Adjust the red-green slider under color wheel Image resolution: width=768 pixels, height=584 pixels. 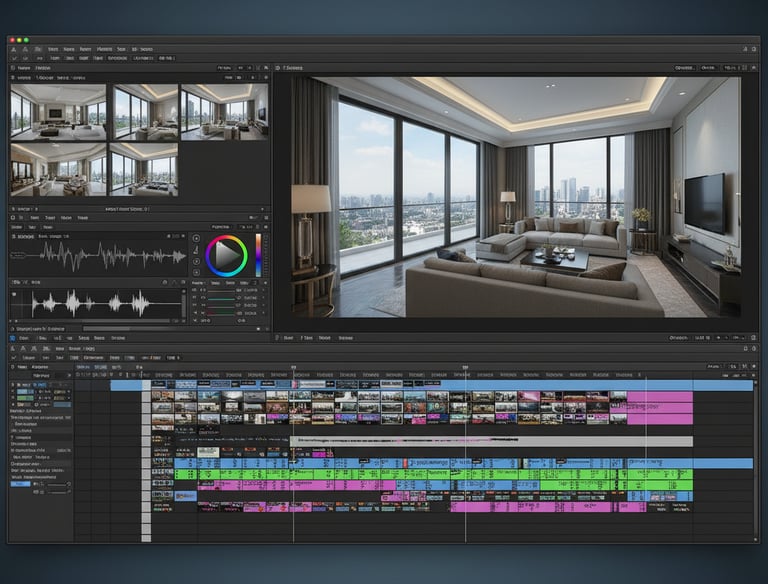click(221, 313)
